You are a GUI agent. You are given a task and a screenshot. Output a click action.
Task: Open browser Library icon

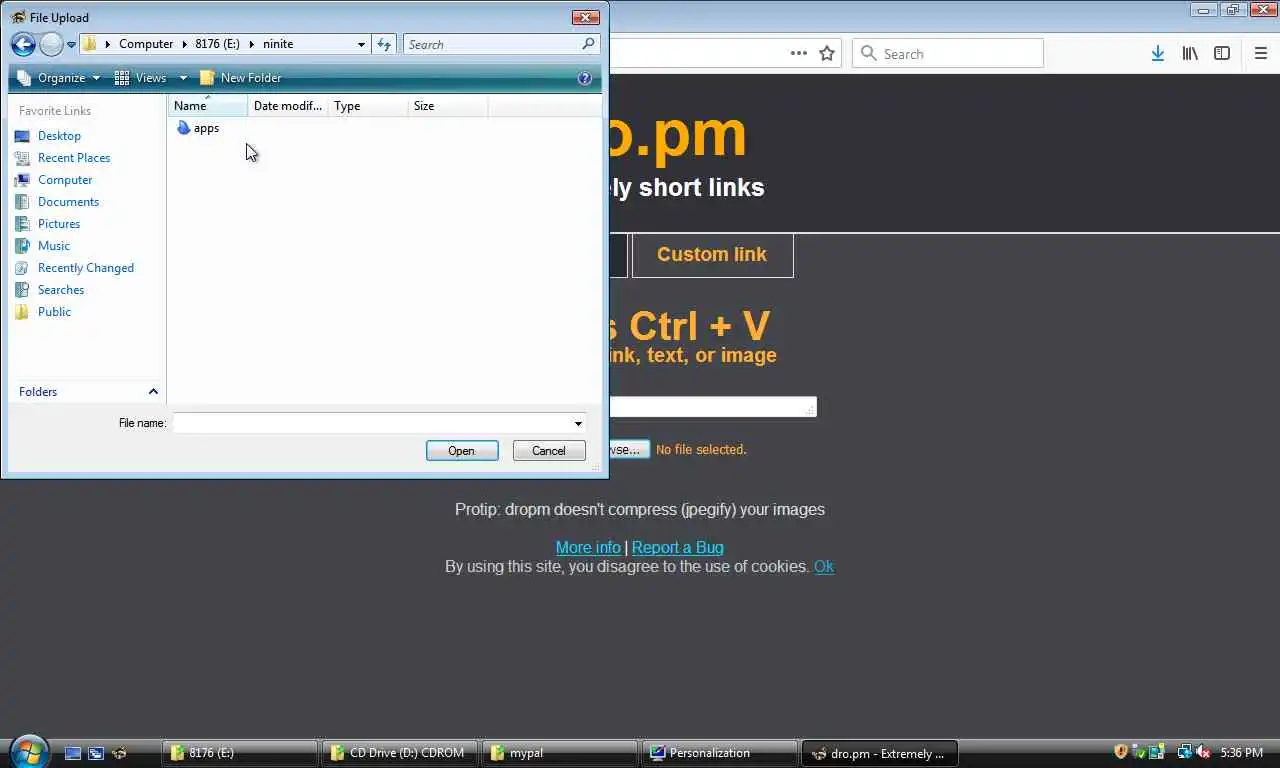coord(1190,54)
